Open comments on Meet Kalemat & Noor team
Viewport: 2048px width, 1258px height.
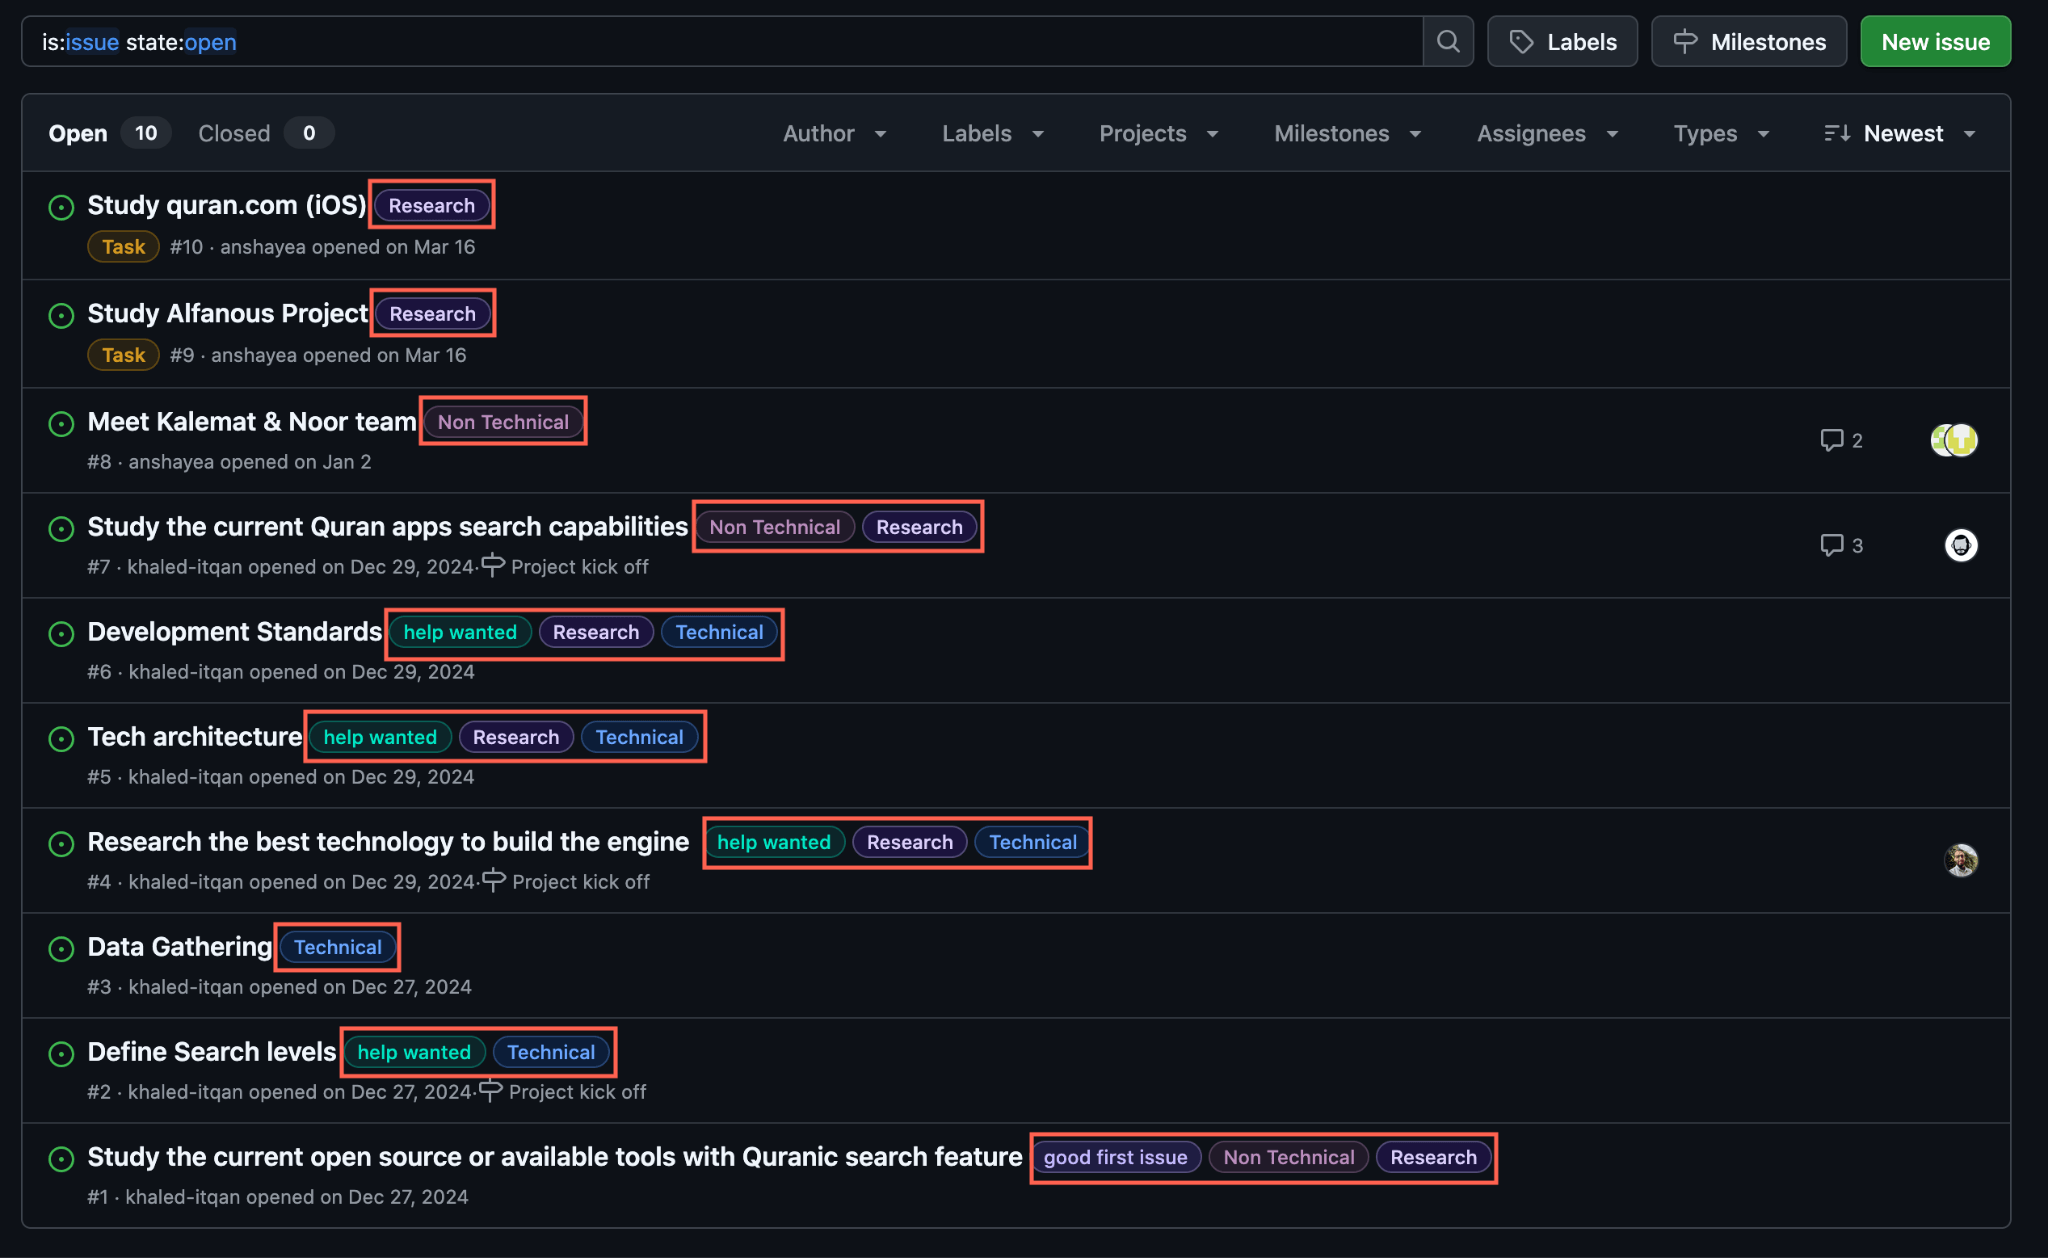[x=1841, y=441]
